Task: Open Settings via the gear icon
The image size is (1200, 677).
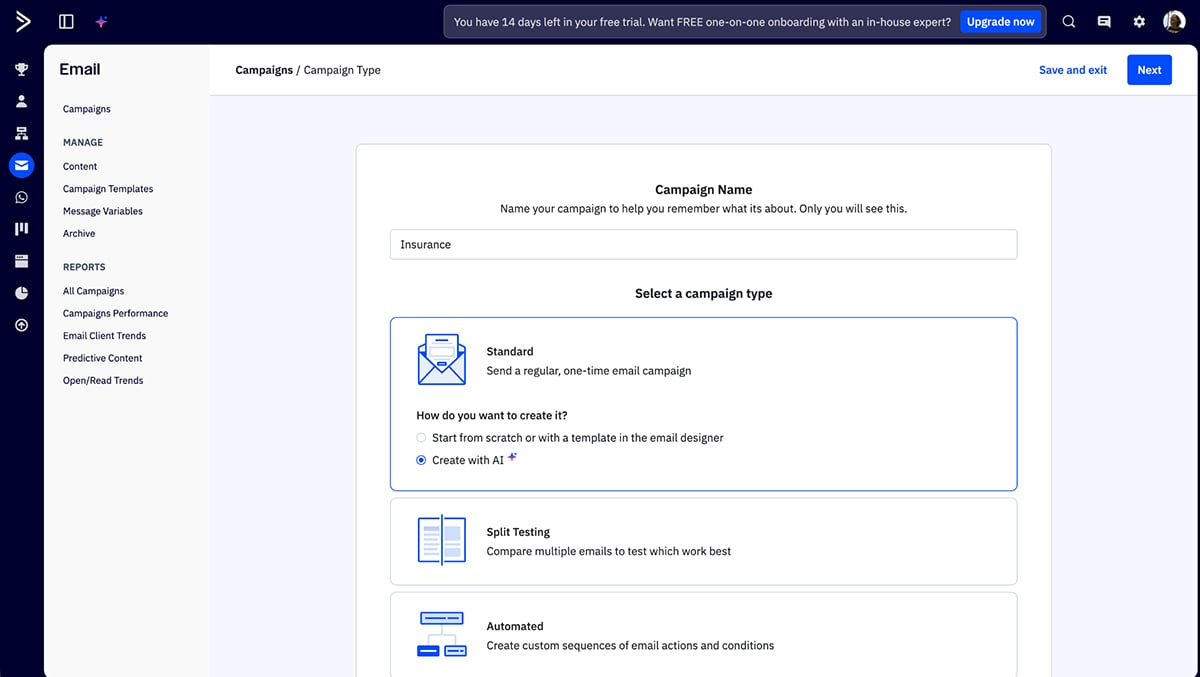Action: pos(1139,21)
